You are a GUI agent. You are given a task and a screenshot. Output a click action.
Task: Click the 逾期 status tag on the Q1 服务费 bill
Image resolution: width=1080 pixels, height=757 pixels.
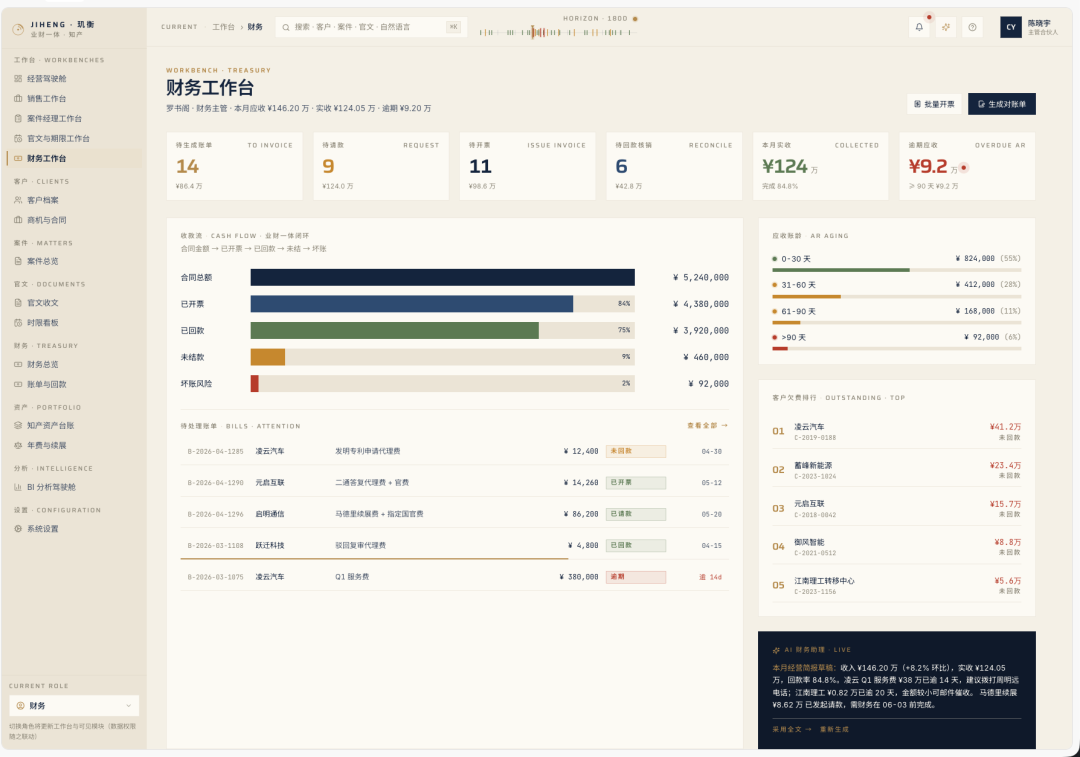(x=636, y=577)
